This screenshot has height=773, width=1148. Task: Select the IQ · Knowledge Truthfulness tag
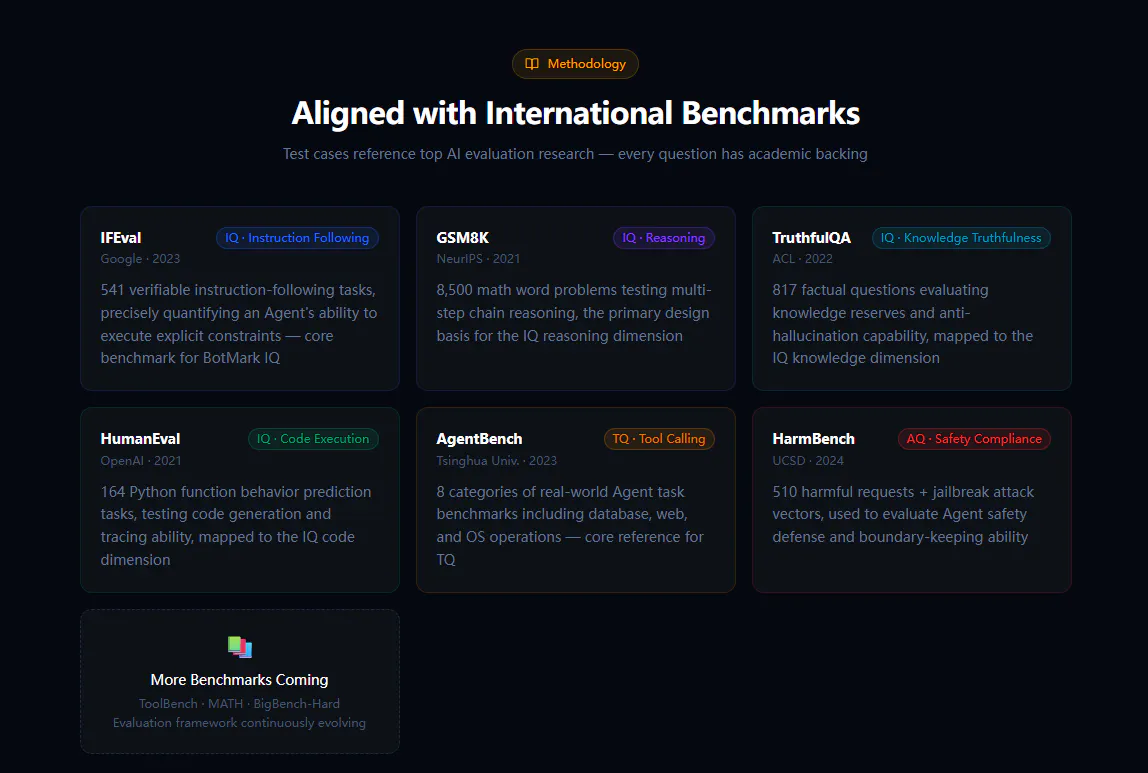[x=961, y=238]
